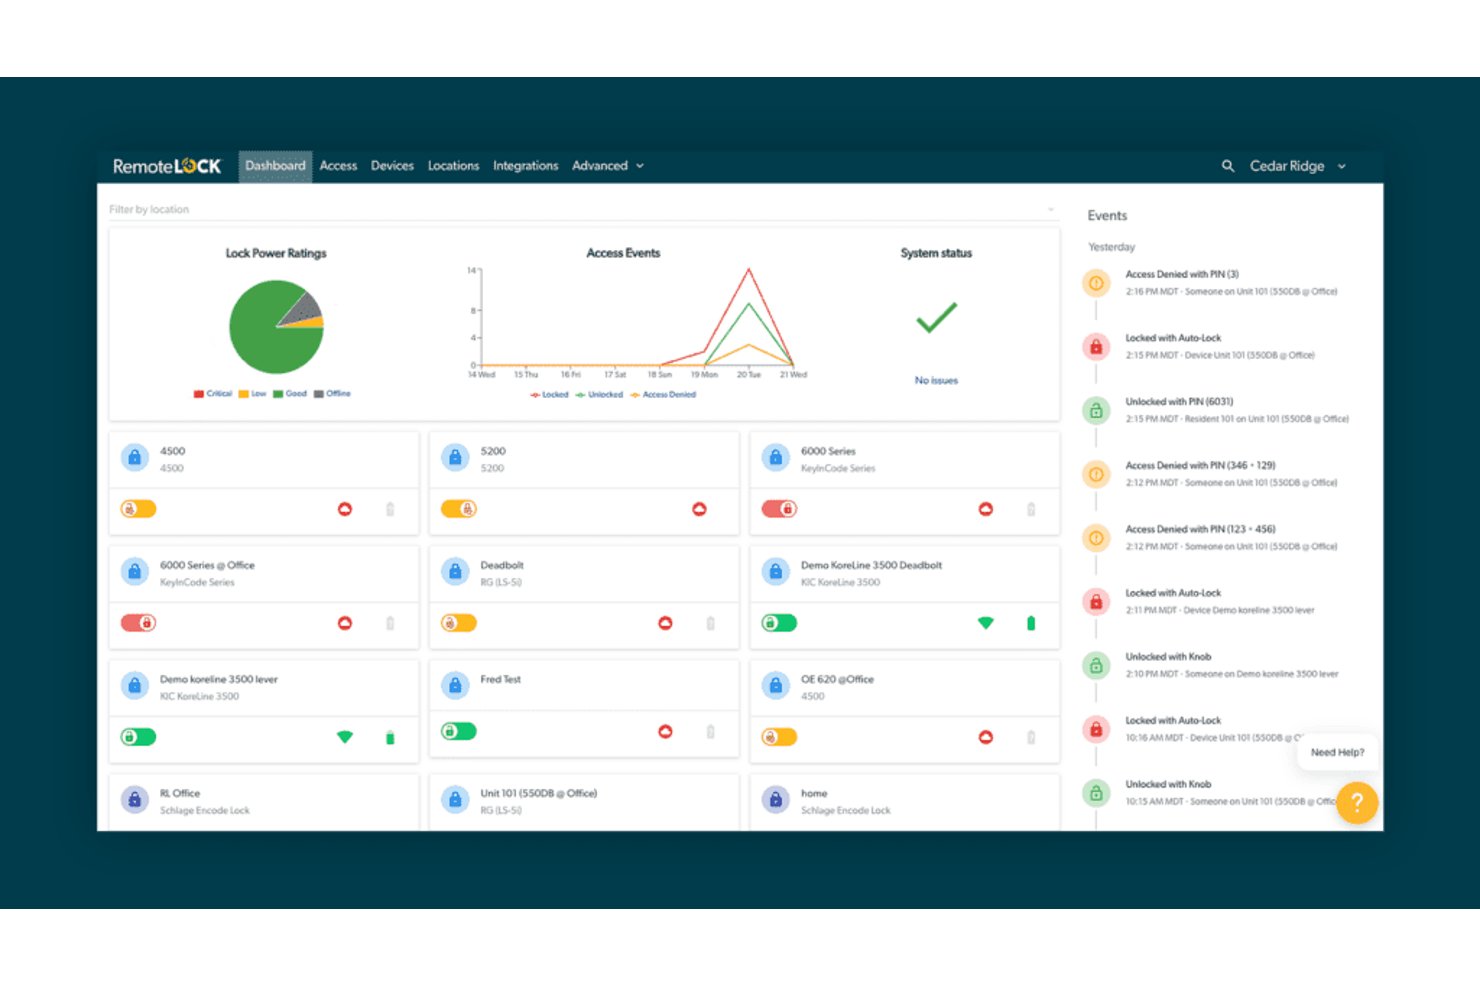Open the Devices menu item

click(x=392, y=166)
